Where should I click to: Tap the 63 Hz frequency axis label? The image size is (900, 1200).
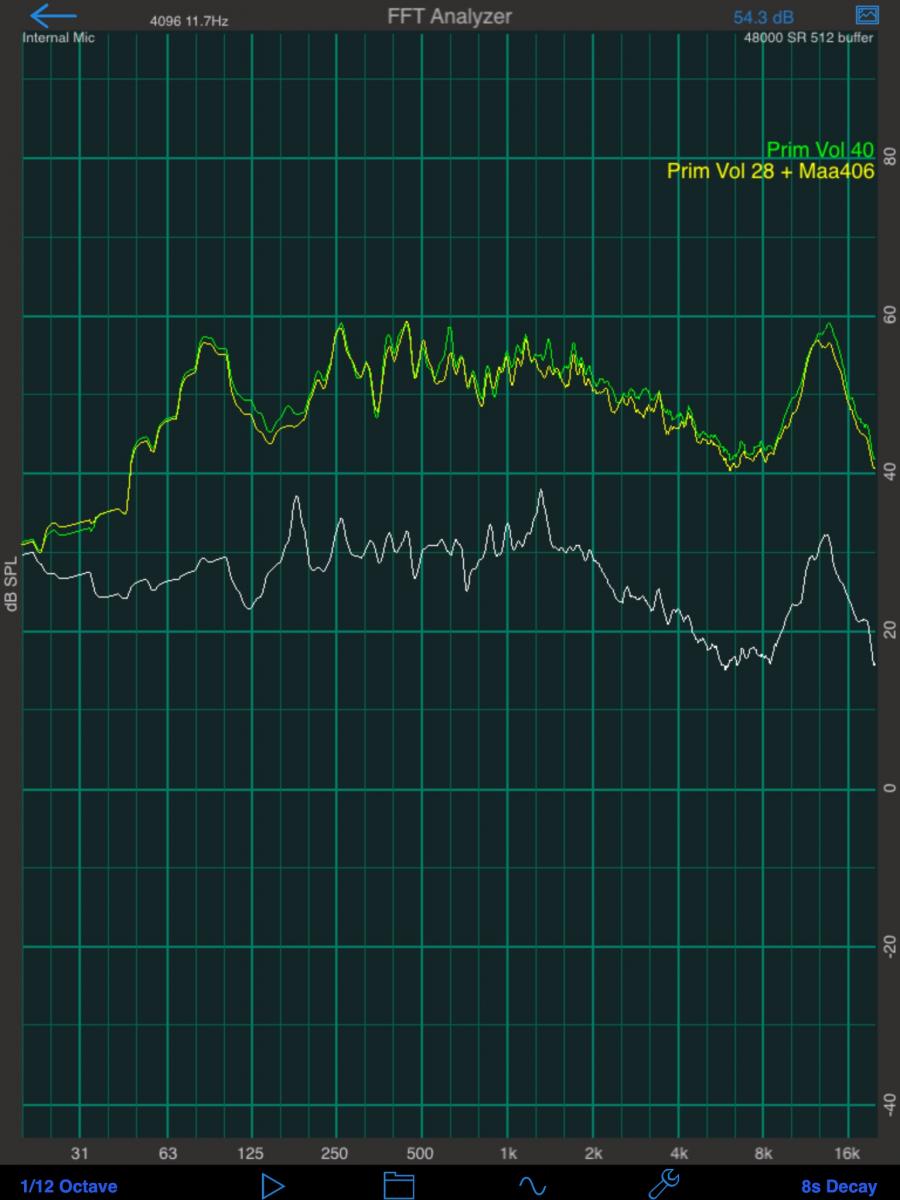[x=167, y=1154]
